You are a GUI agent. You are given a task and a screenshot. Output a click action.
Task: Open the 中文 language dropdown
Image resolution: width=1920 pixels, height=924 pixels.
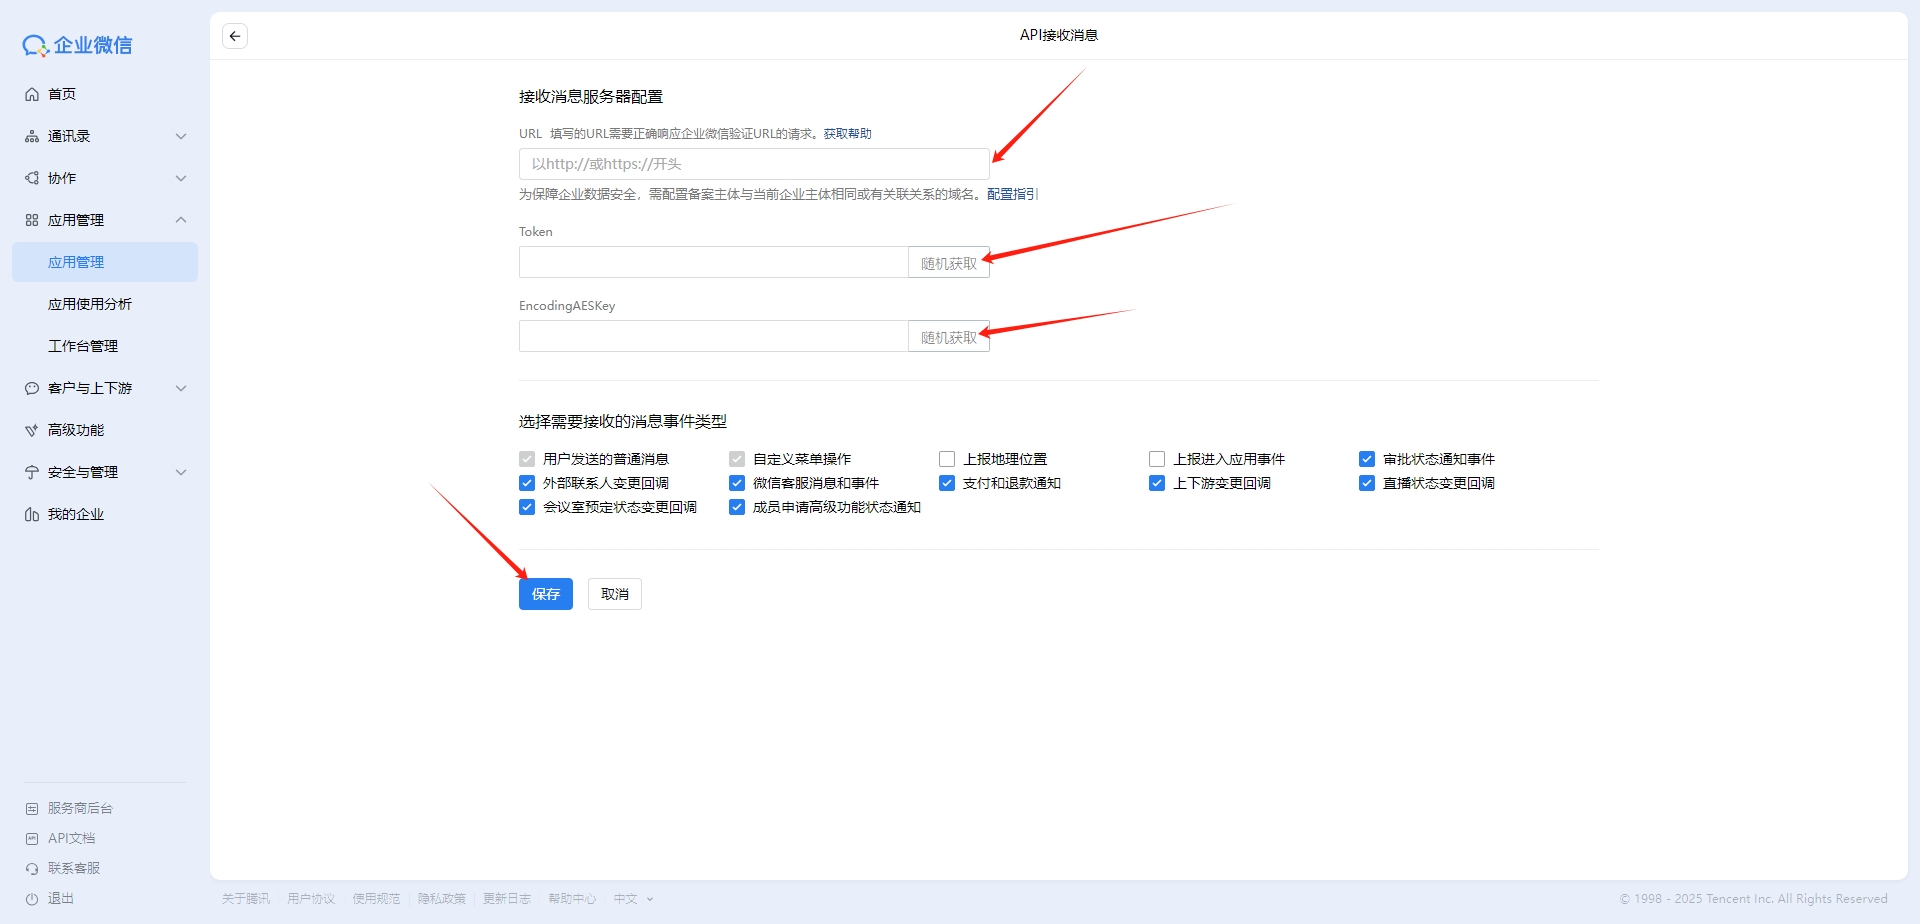[633, 899]
